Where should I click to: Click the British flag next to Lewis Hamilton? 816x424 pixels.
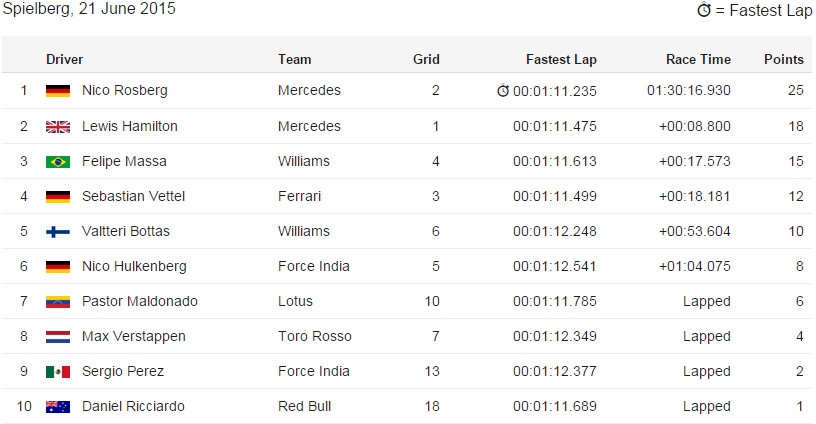pyautogui.click(x=57, y=127)
